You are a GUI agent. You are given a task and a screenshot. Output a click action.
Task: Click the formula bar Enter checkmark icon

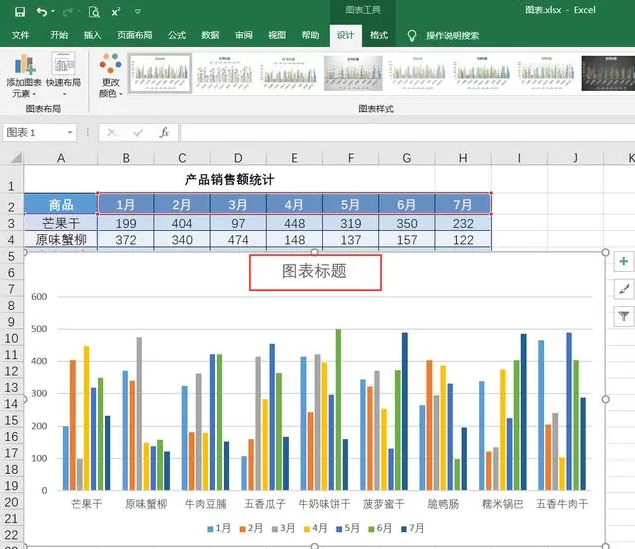[x=138, y=132]
